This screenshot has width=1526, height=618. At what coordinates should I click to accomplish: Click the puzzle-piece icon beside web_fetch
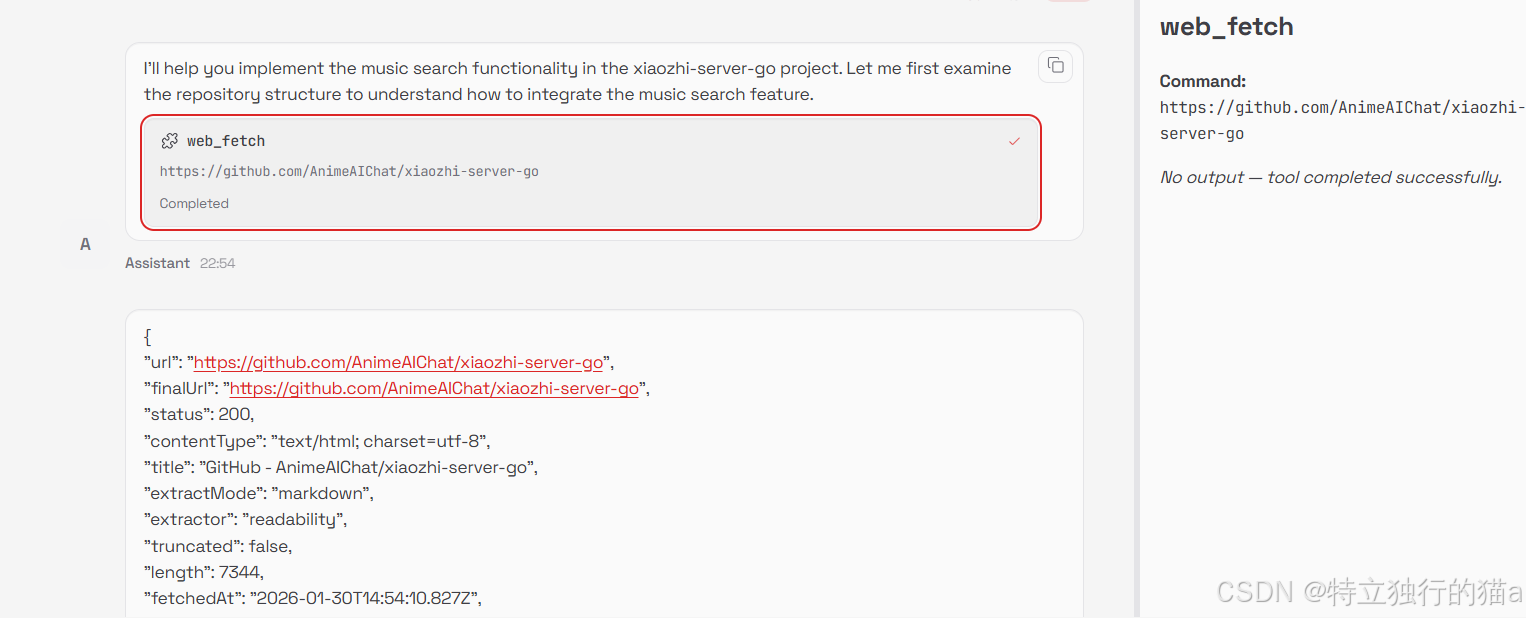click(170, 141)
